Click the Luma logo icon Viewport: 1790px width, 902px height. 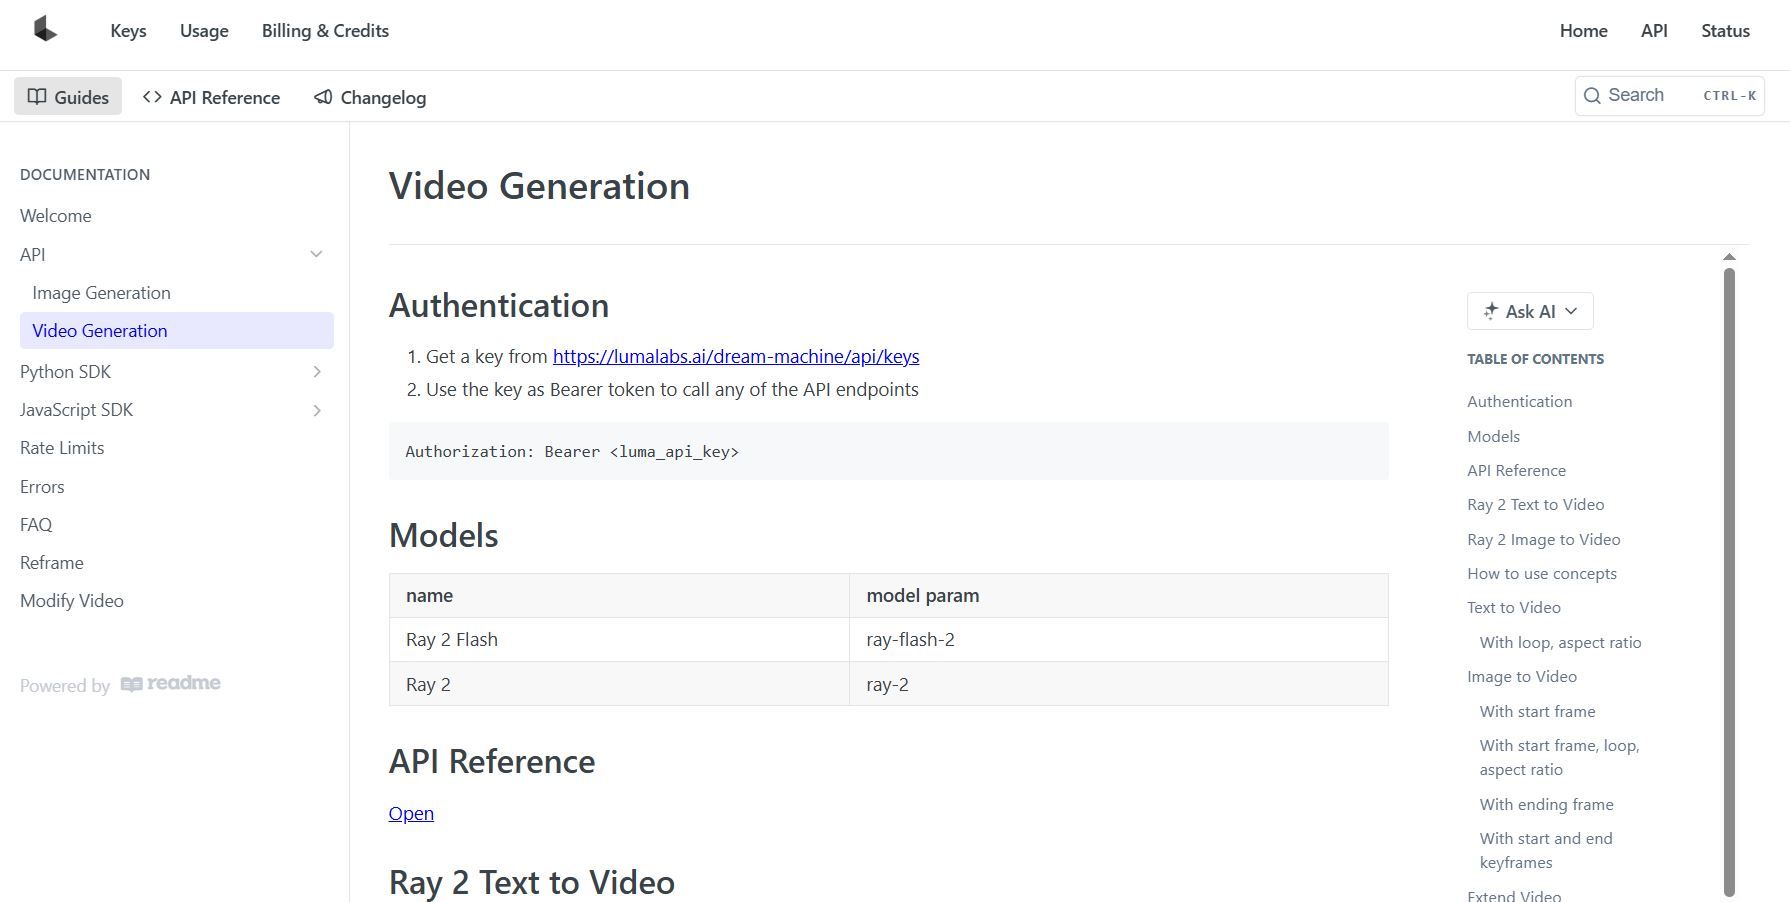tap(45, 29)
